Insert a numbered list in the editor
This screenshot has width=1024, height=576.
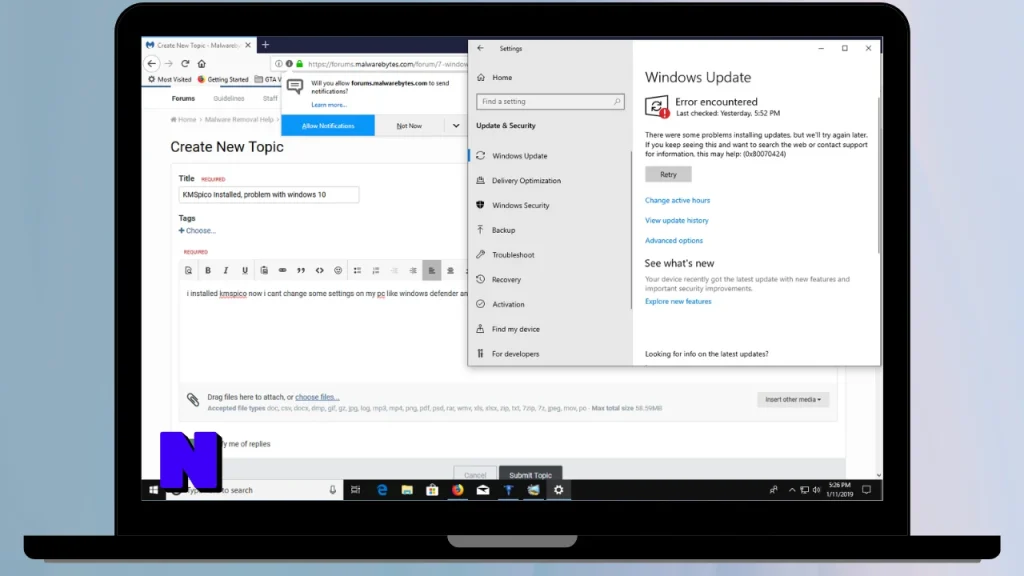(376, 270)
